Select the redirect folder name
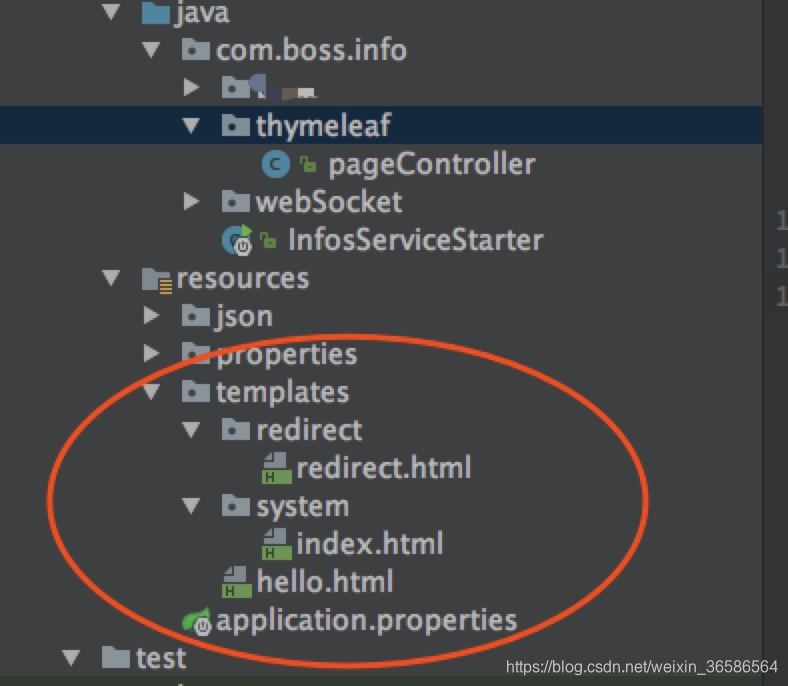This screenshot has height=686, width=788. (x=309, y=430)
